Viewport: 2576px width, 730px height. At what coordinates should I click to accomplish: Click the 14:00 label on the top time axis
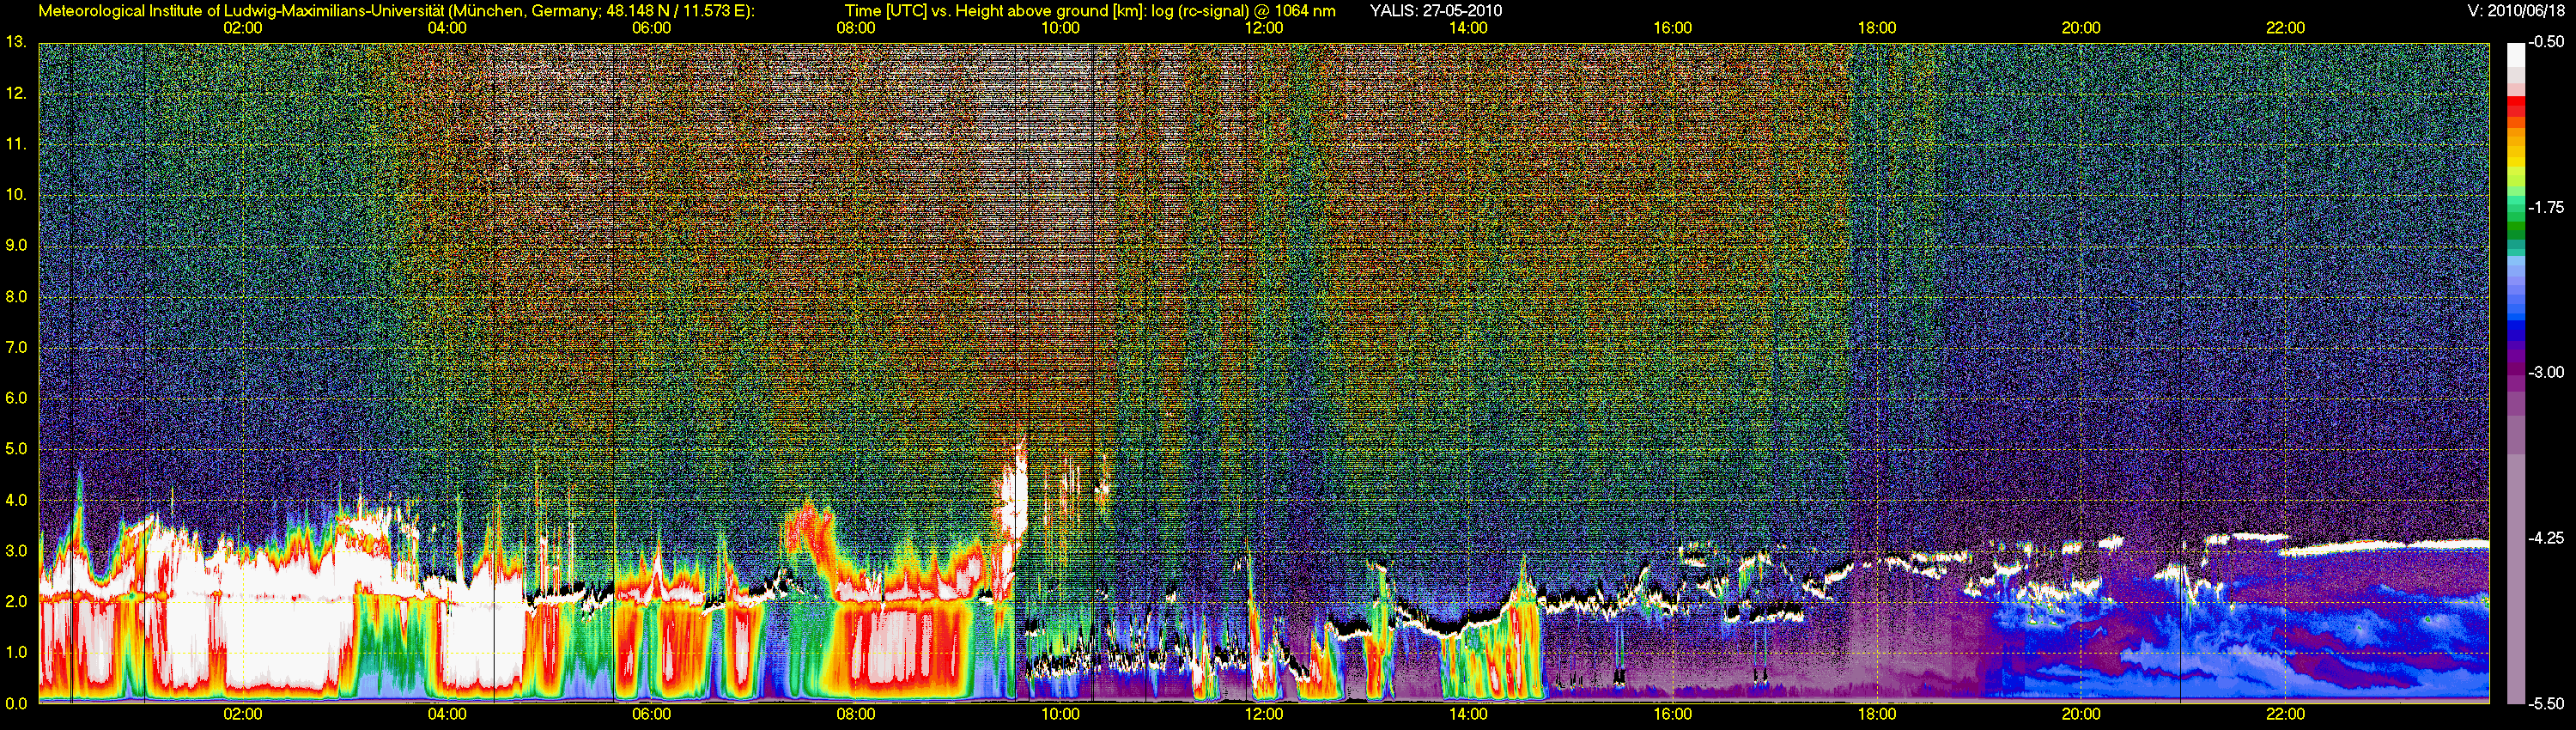[1468, 27]
